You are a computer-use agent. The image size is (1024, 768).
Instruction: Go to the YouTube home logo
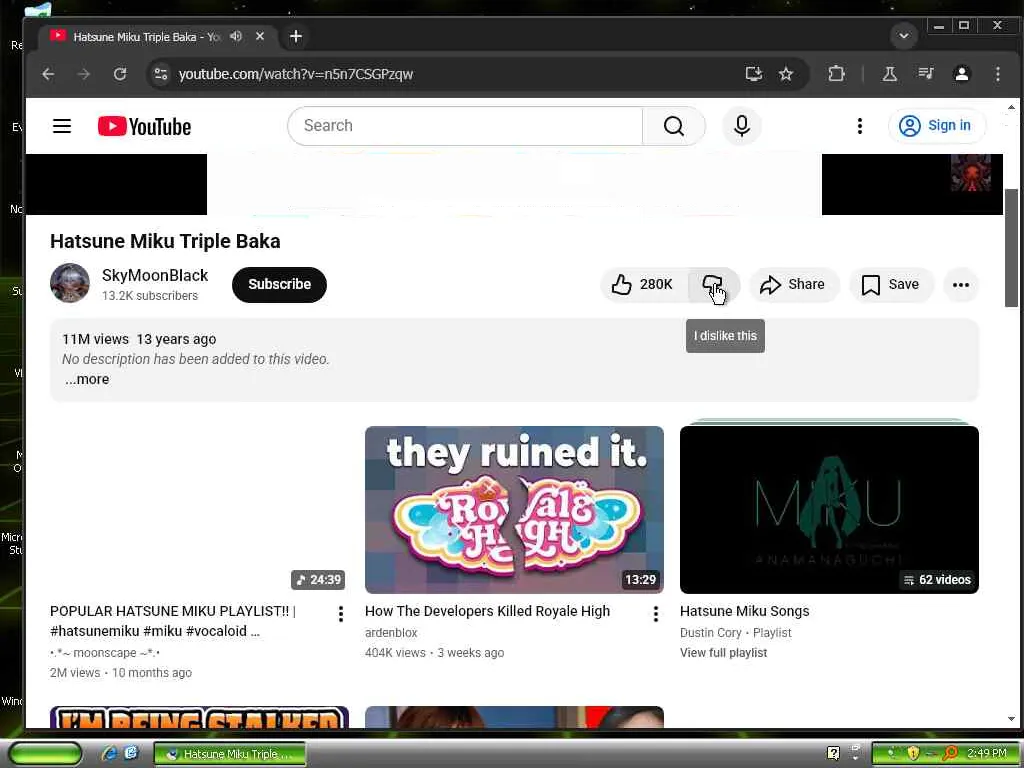[144, 126]
